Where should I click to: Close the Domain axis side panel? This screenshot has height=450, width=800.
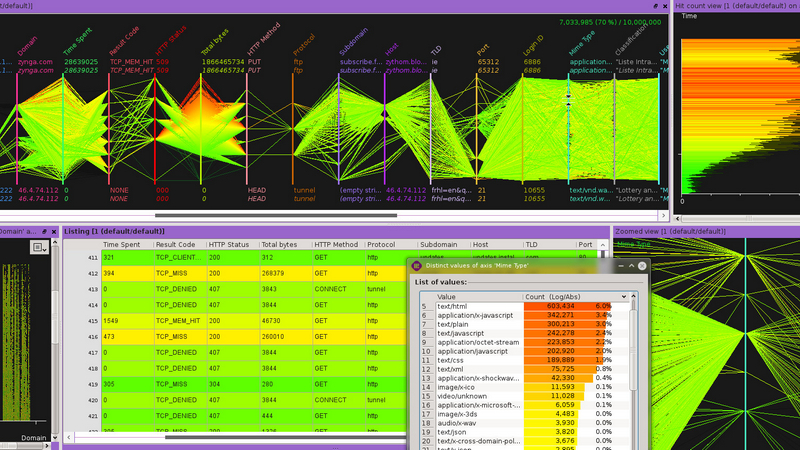[54, 232]
